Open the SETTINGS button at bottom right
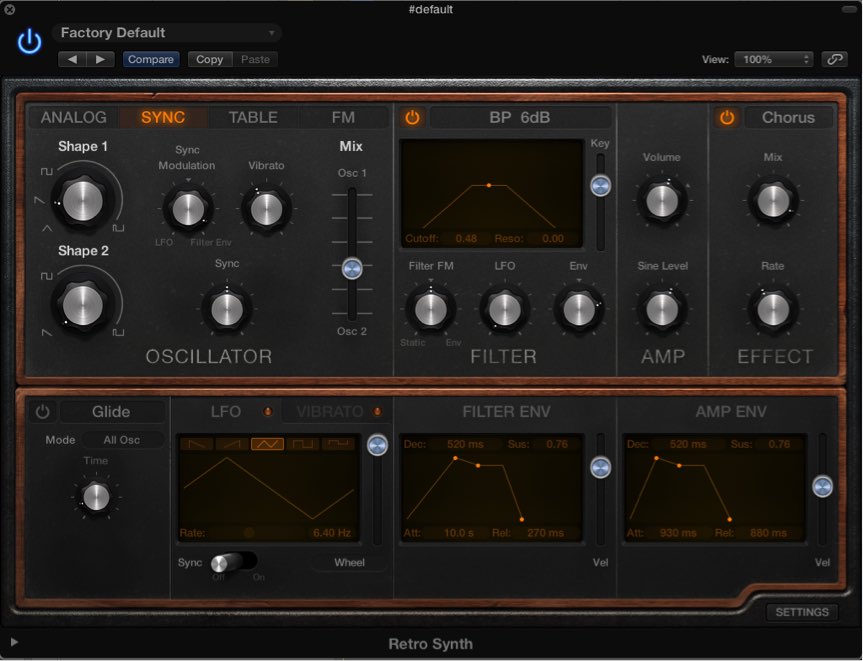This screenshot has width=863, height=661. tap(801, 612)
